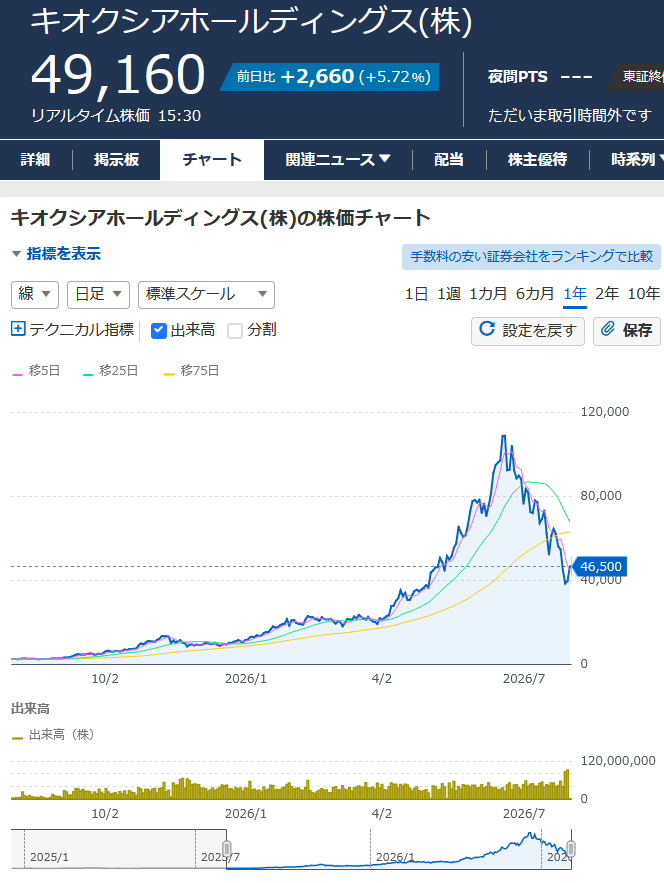This screenshot has height=883, width=664.
Task: Click the 2025/1 marker in navigator
Action: tap(49, 857)
